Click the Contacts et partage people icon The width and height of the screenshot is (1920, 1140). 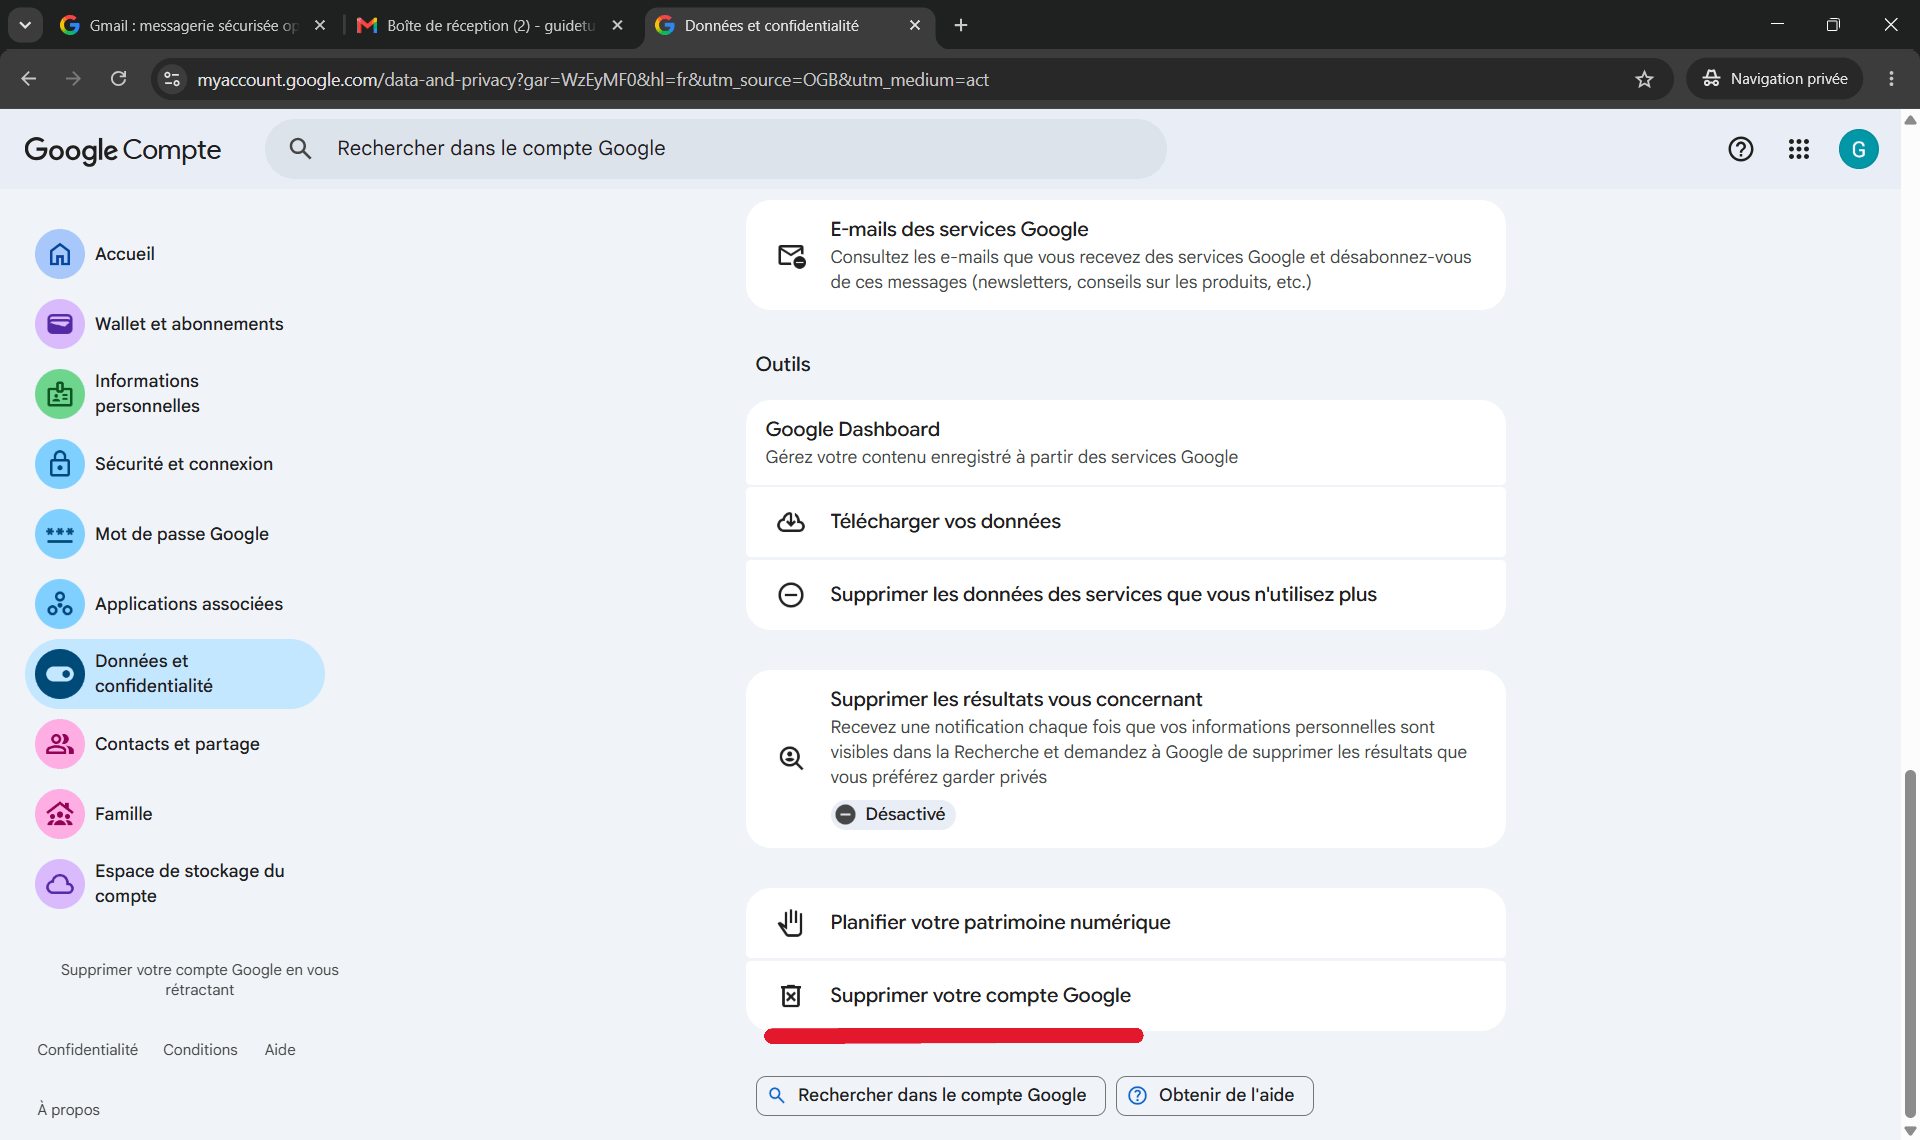(x=60, y=744)
